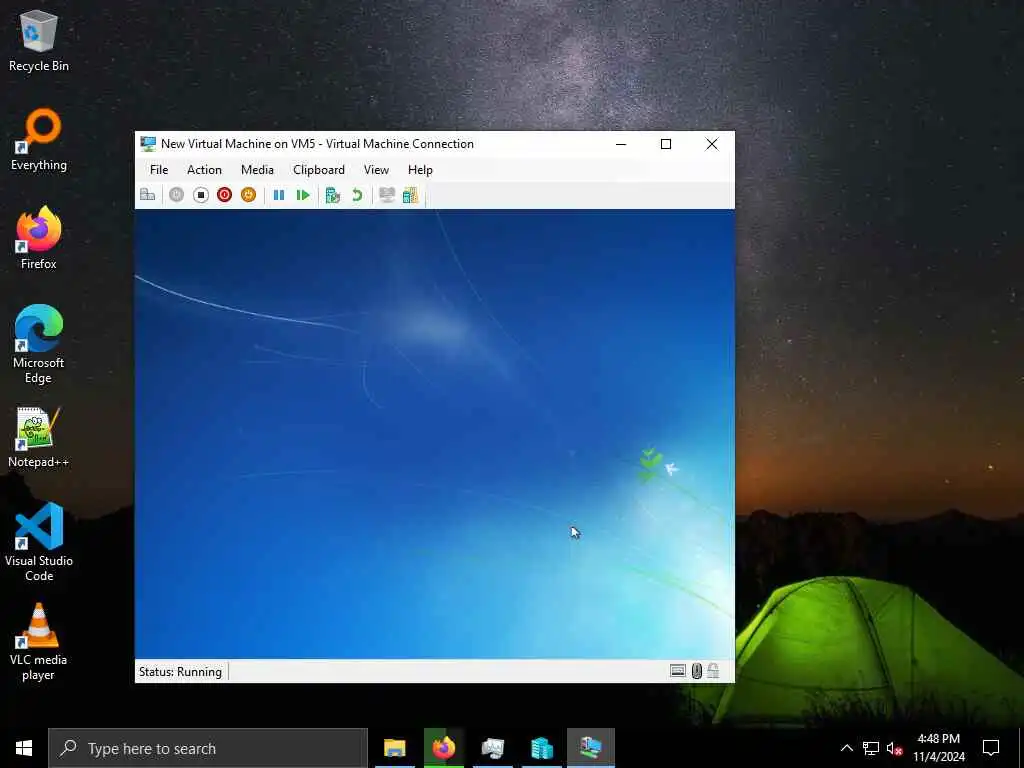Open the Help menu
Viewport: 1024px width, 768px height.
point(420,170)
